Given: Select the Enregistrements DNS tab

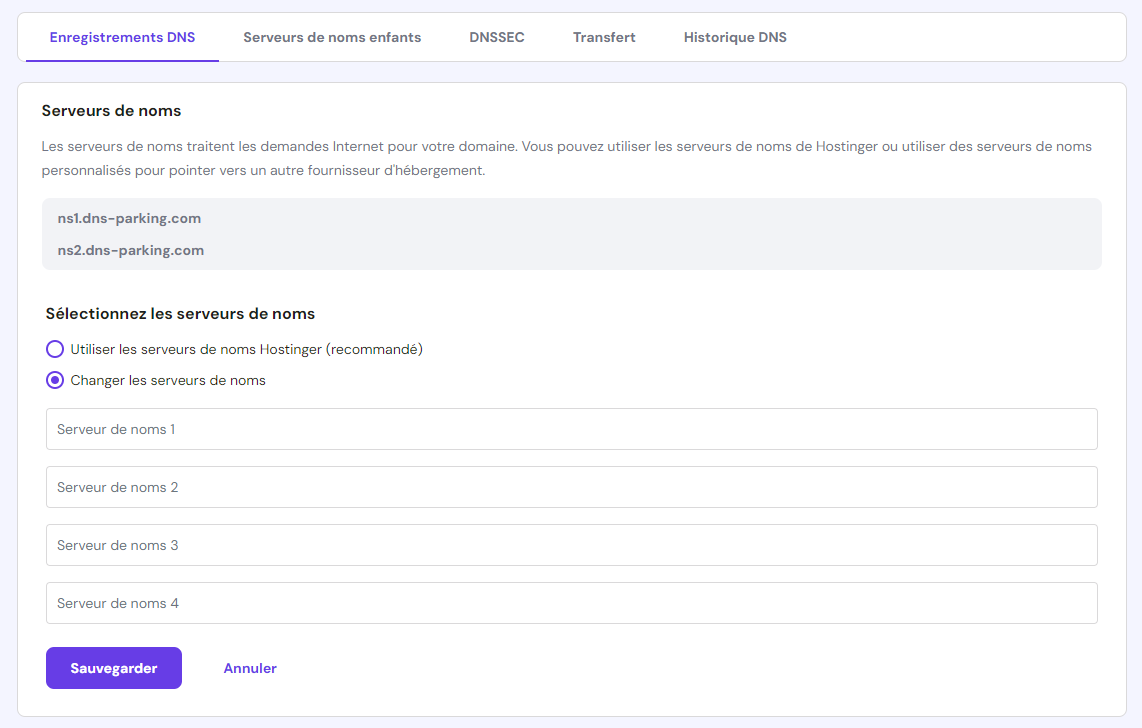Looking at the screenshot, I should [x=122, y=37].
